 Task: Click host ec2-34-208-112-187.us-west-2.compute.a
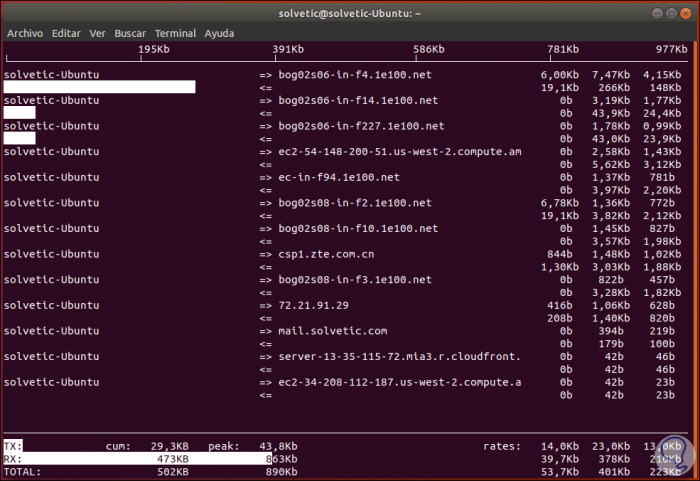pyautogui.click(x=400, y=382)
